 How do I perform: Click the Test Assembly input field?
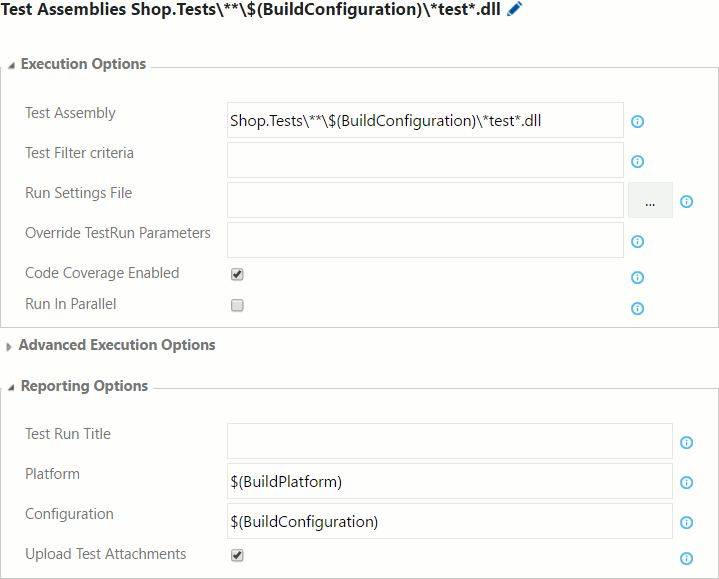(425, 120)
